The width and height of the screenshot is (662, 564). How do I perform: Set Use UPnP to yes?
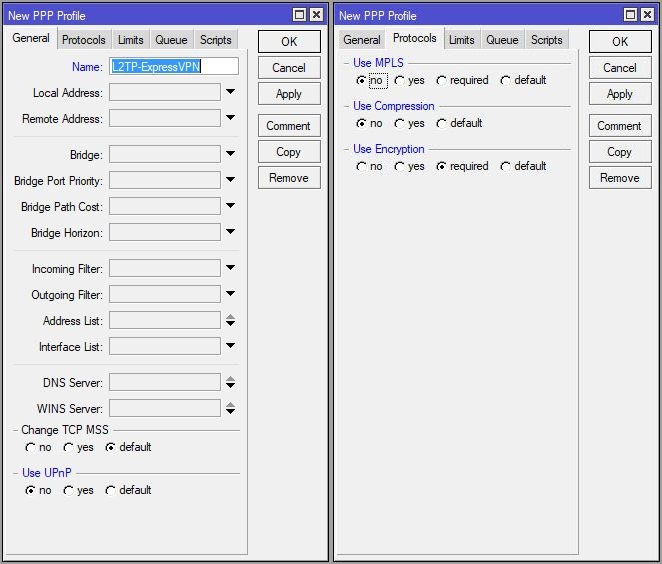pyautogui.click(x=78, y=490)
